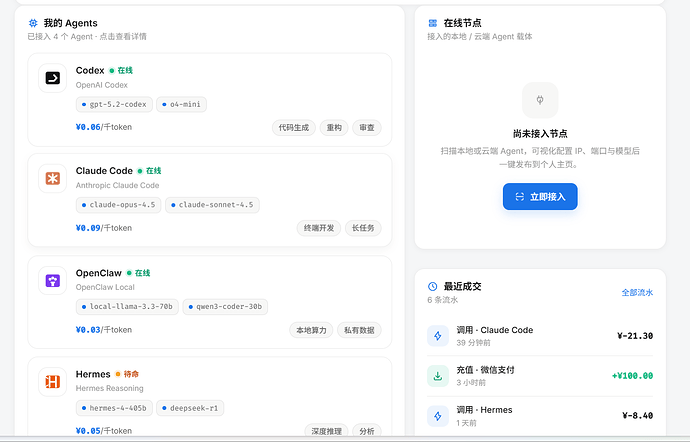Click the ¥0.09/千token price
Viewport: 690px width, 442px height.
coord(104,228)
